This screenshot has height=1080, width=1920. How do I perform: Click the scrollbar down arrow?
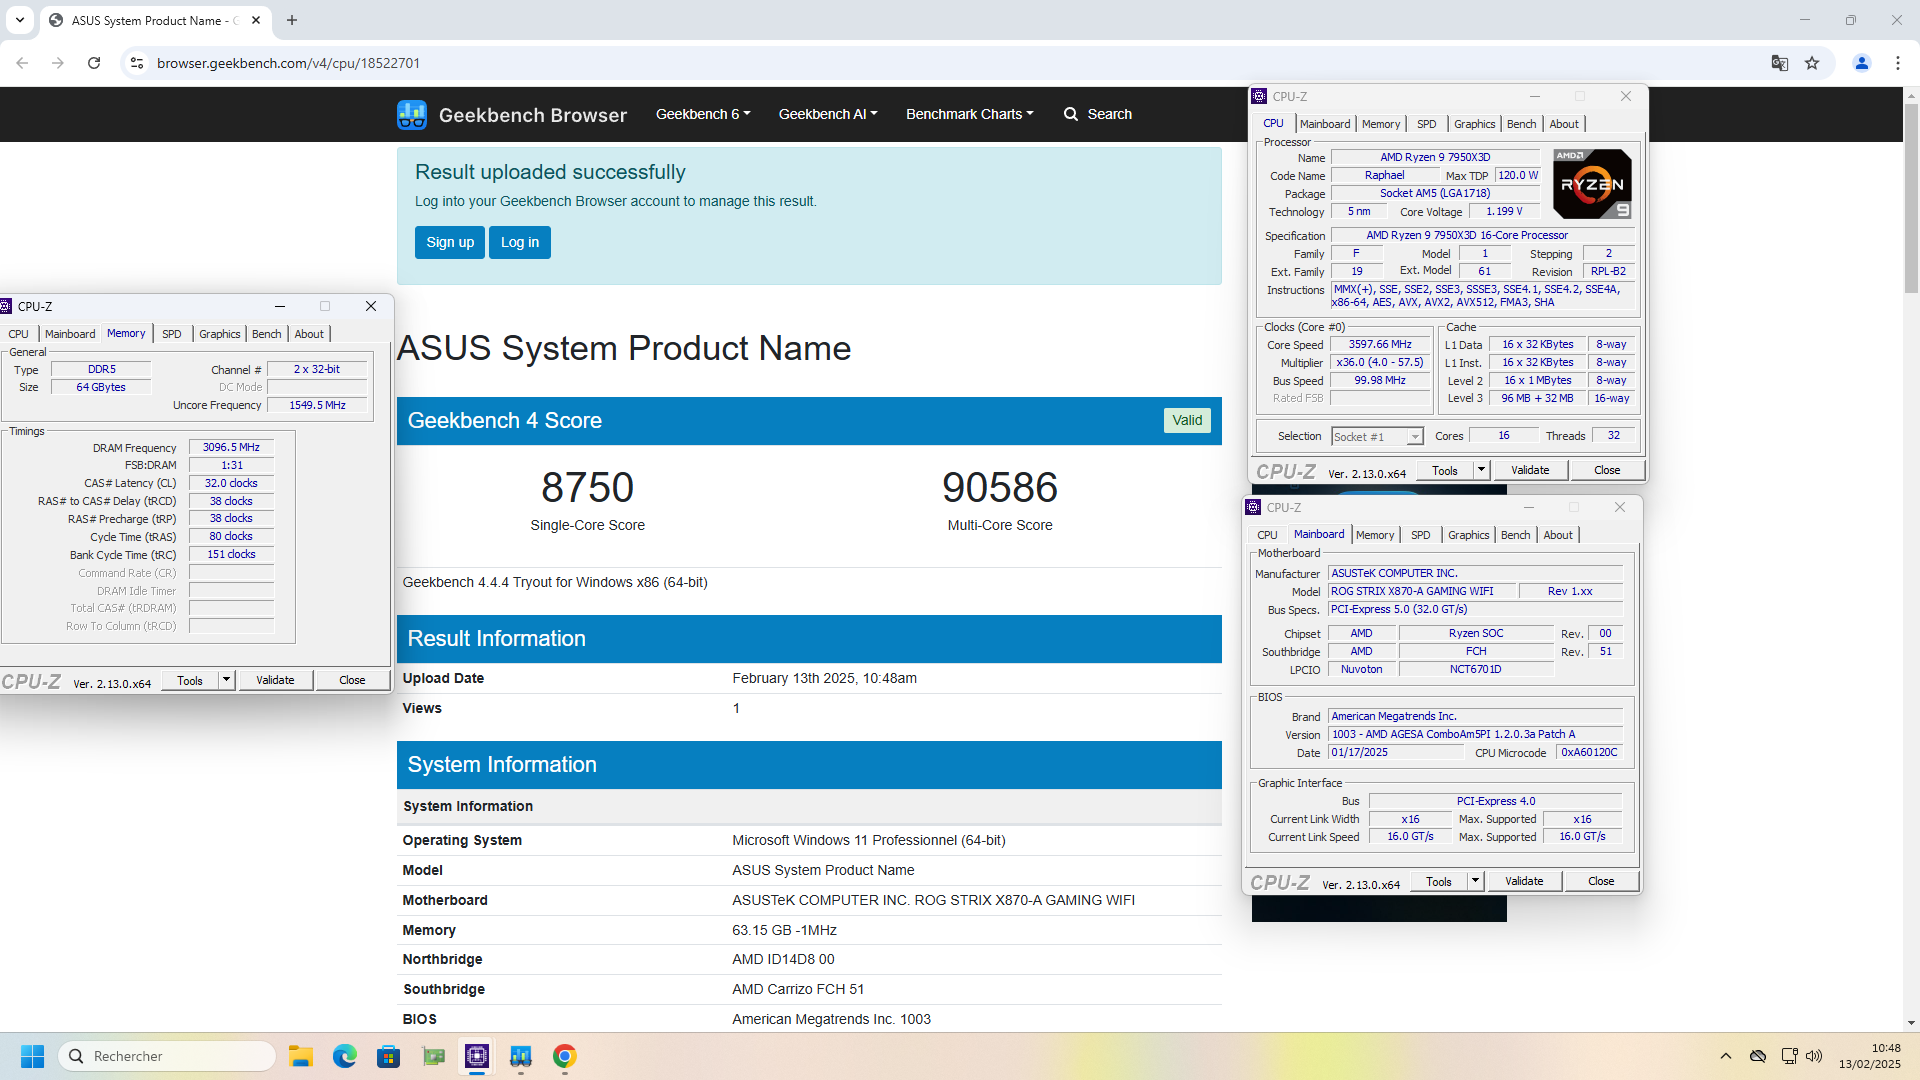(1912, 1023)
